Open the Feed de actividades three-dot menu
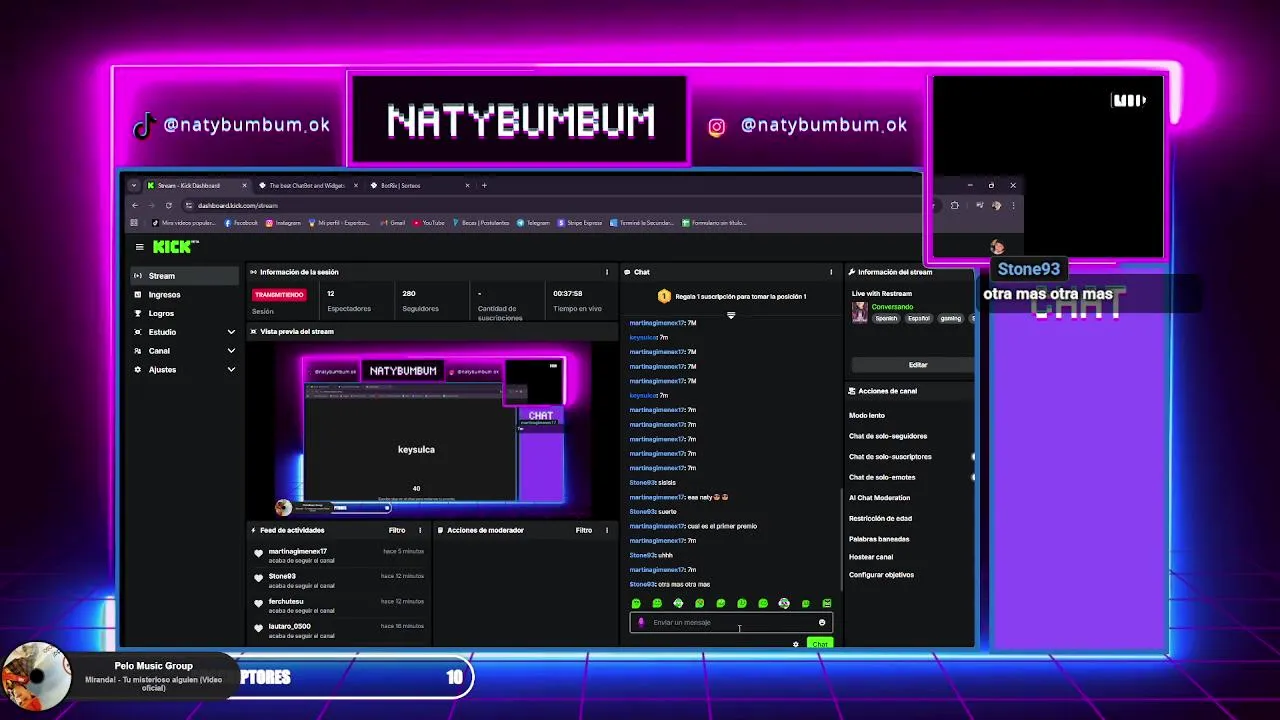The width and height of the screenshot is (1280, 720). 420,530
